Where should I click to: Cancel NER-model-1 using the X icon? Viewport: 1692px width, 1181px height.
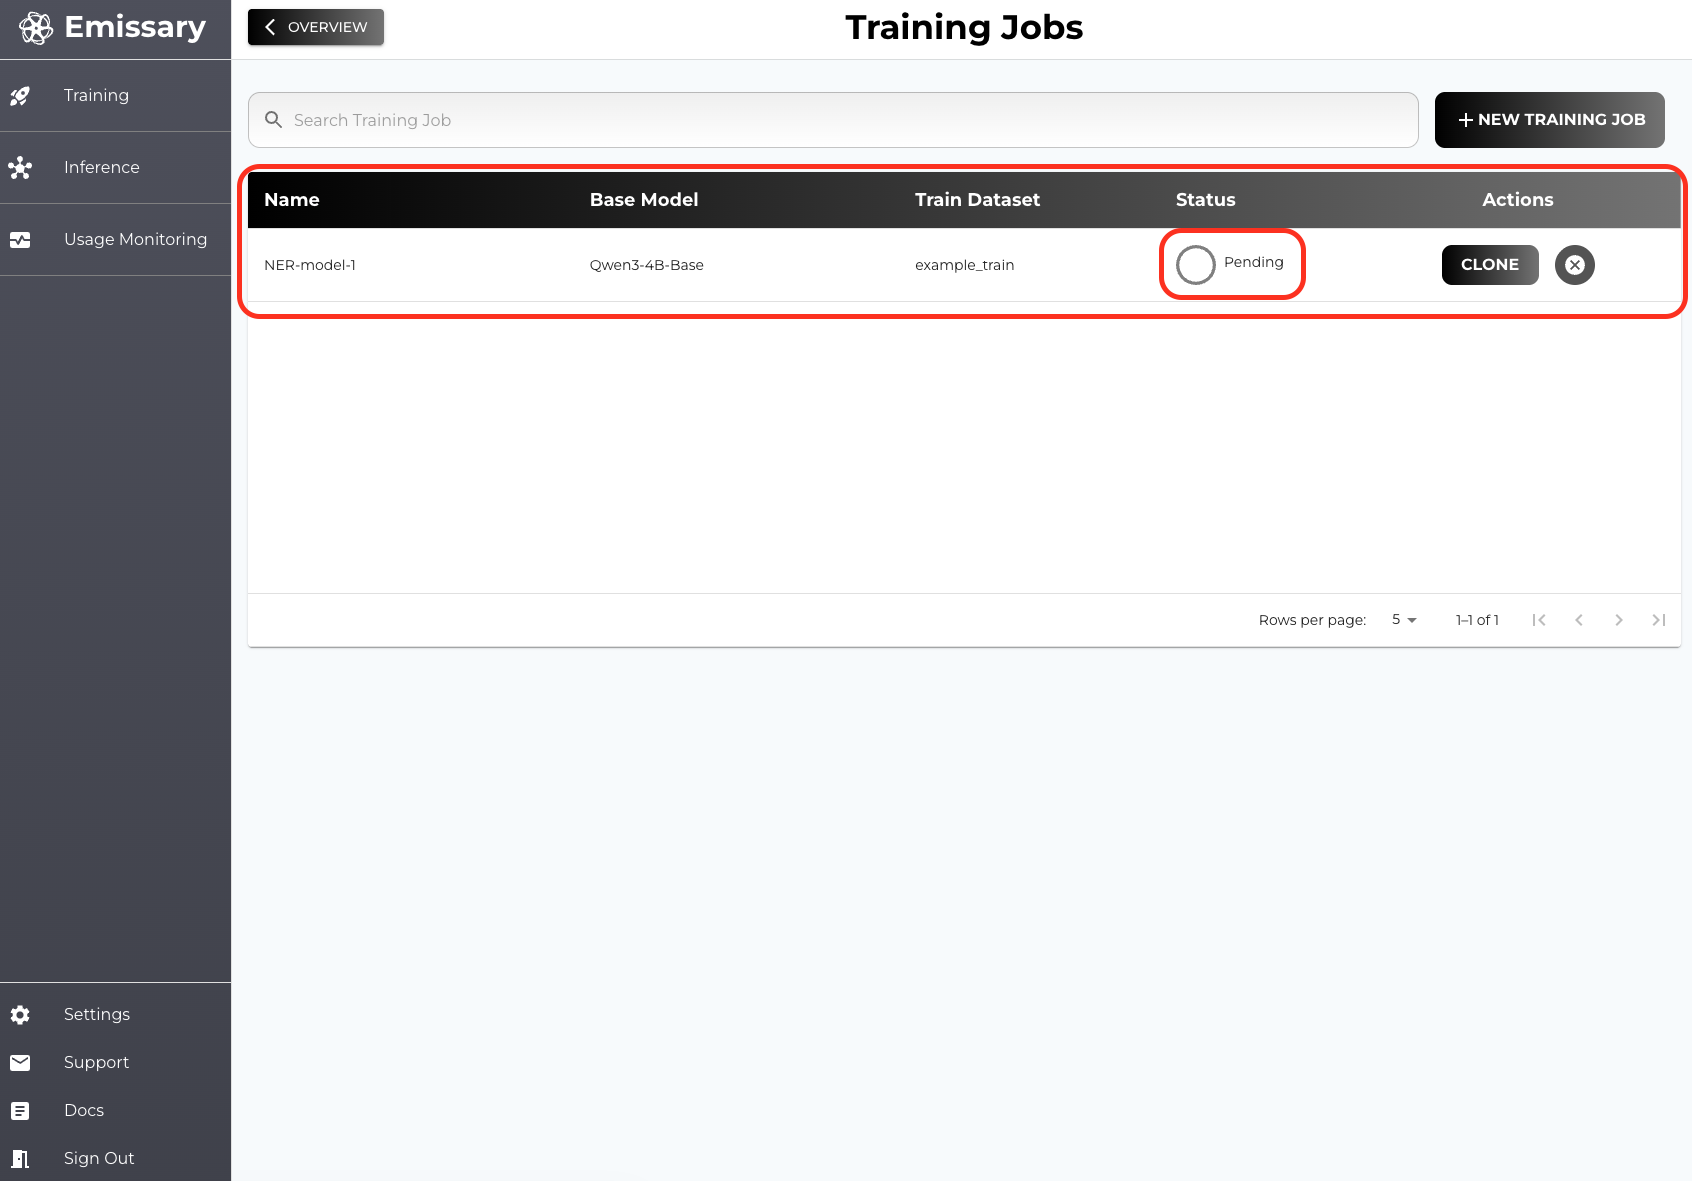pyautogui.click(x=1575, y=265)
